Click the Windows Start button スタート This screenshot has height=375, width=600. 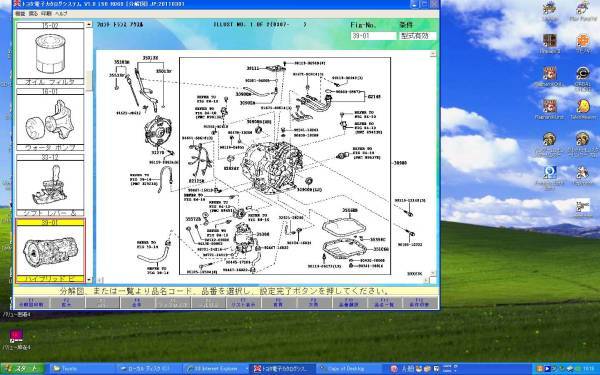[x=22, y=369]
